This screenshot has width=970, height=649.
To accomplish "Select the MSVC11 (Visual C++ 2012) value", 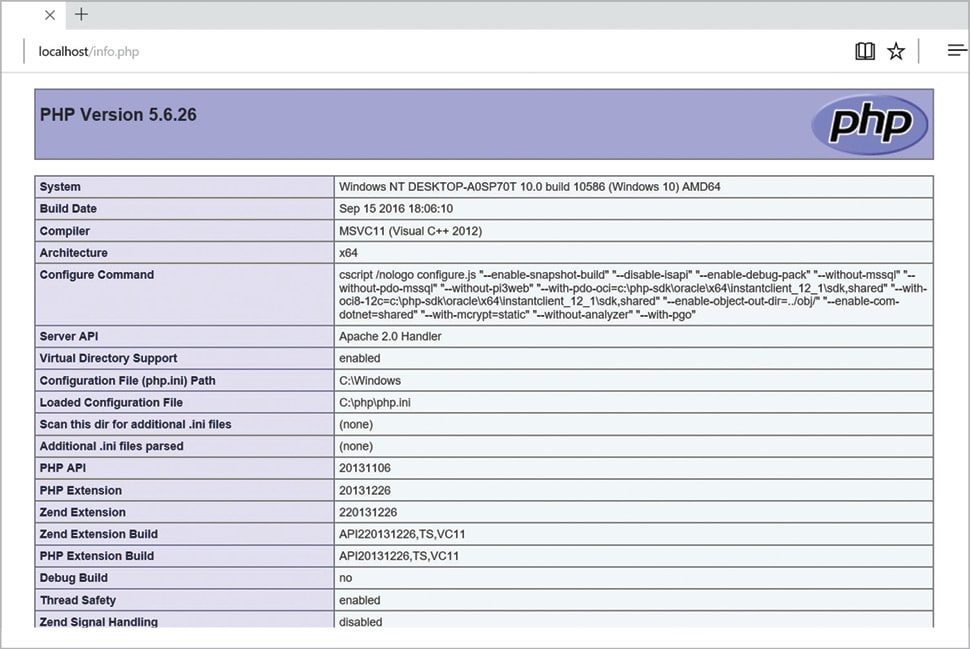I will 410,231.
